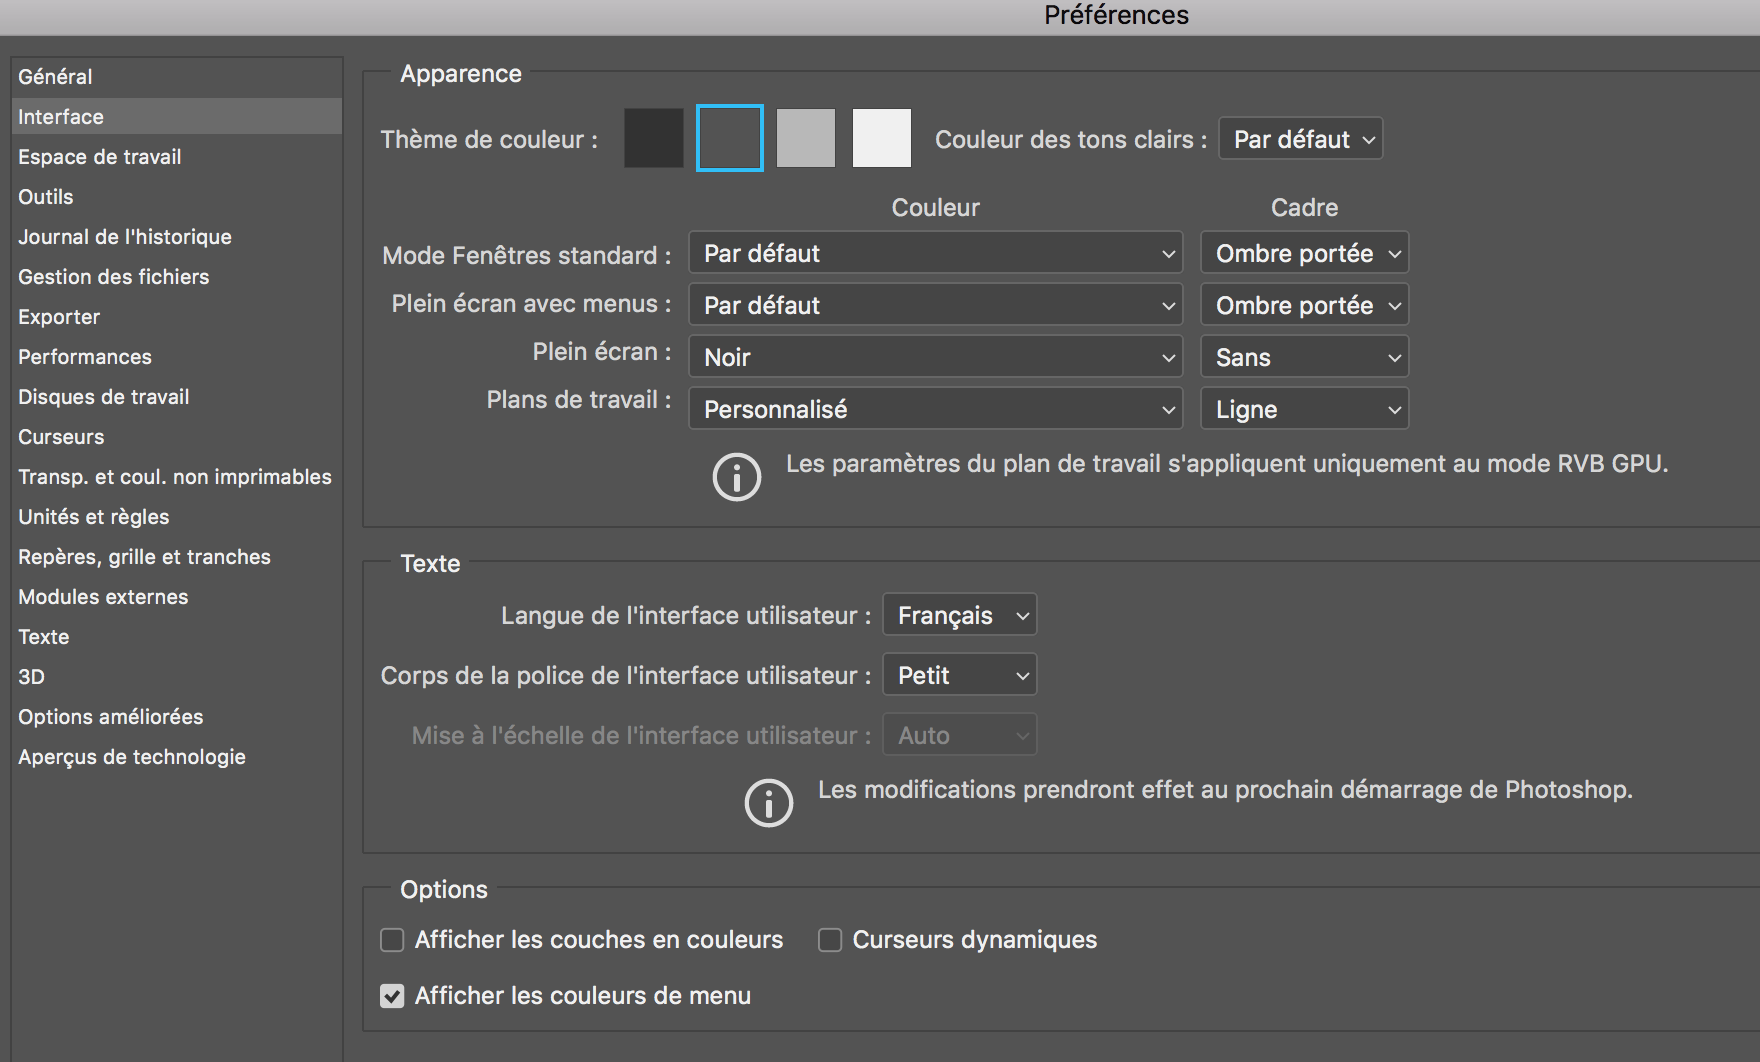Enable Afficher les couches en couleurs
Viewport: 1760px width, 1062px height.
click(x=392, y=940)
